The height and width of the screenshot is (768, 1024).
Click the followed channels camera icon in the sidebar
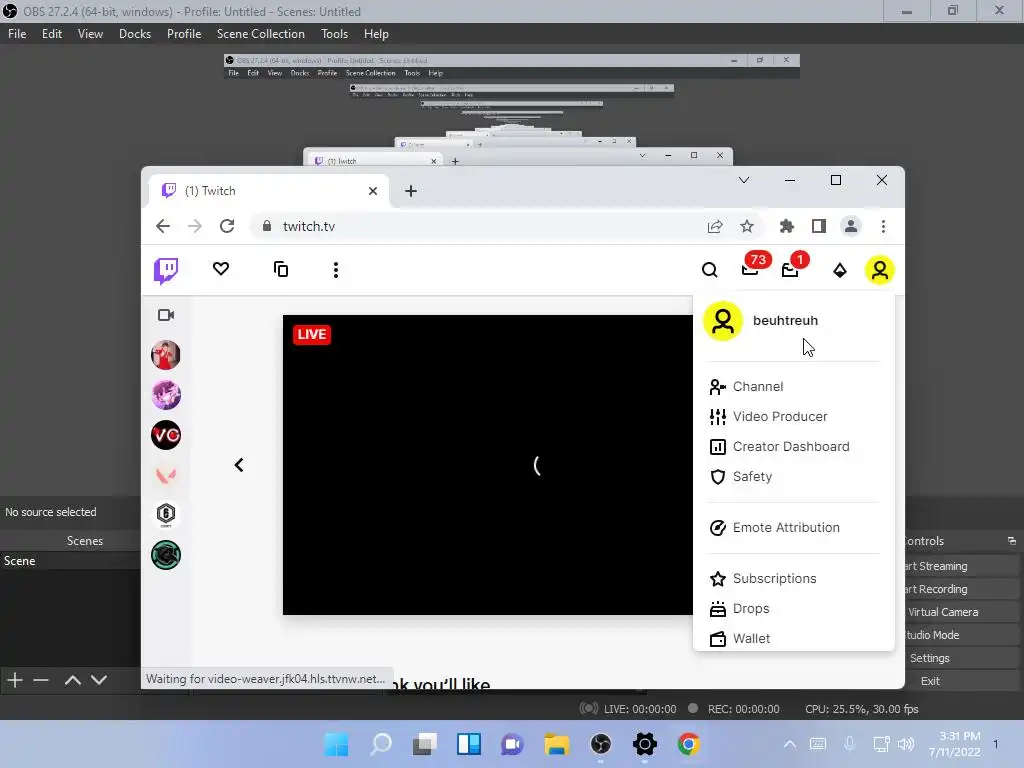click(166, 315)
